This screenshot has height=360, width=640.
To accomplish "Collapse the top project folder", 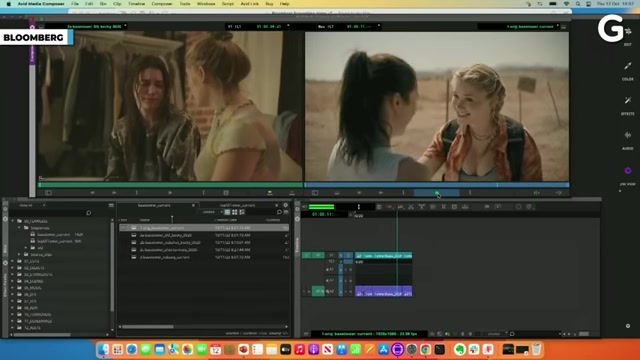I will pyautogui.click(x=13, y=221).
